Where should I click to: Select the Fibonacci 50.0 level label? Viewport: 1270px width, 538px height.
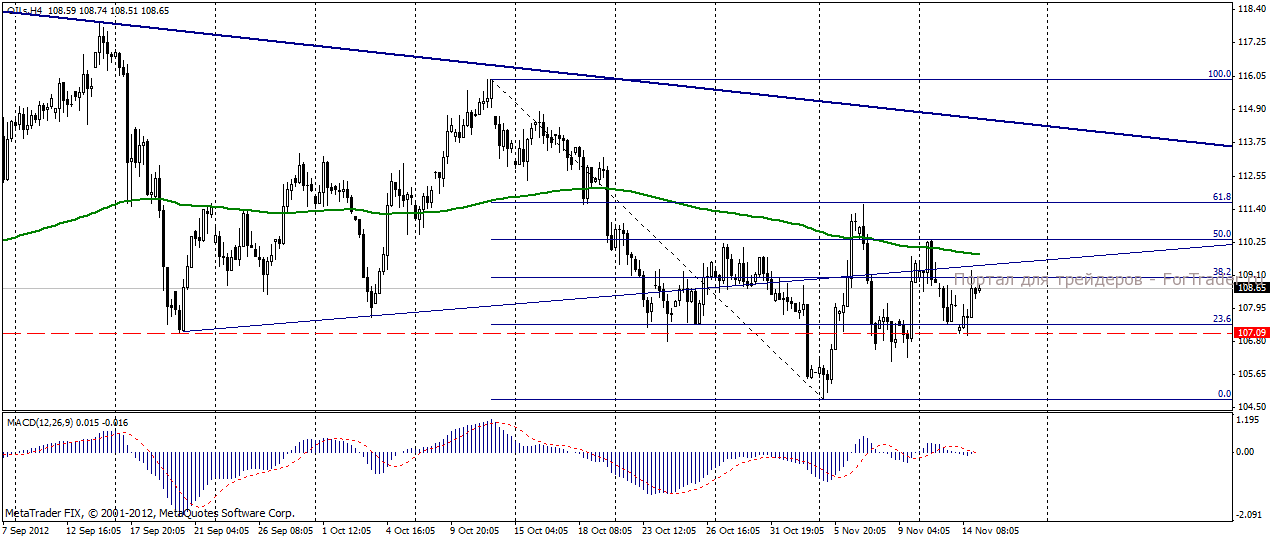coord(1221,234)
